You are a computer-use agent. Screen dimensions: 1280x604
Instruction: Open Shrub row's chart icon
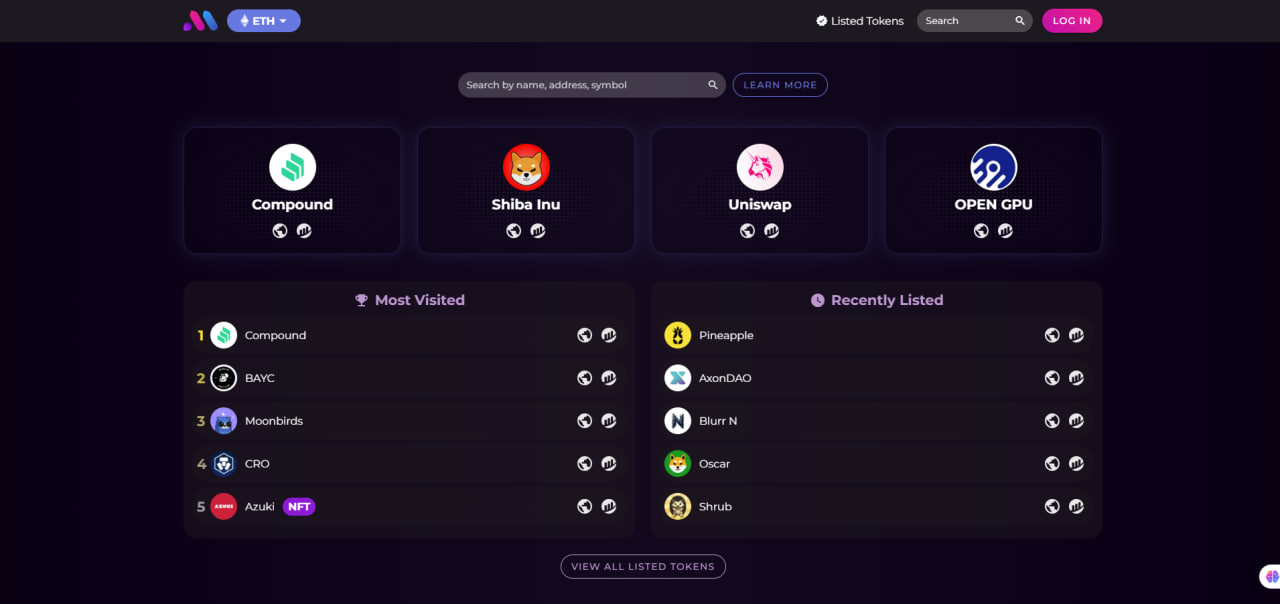[1076, 507]
